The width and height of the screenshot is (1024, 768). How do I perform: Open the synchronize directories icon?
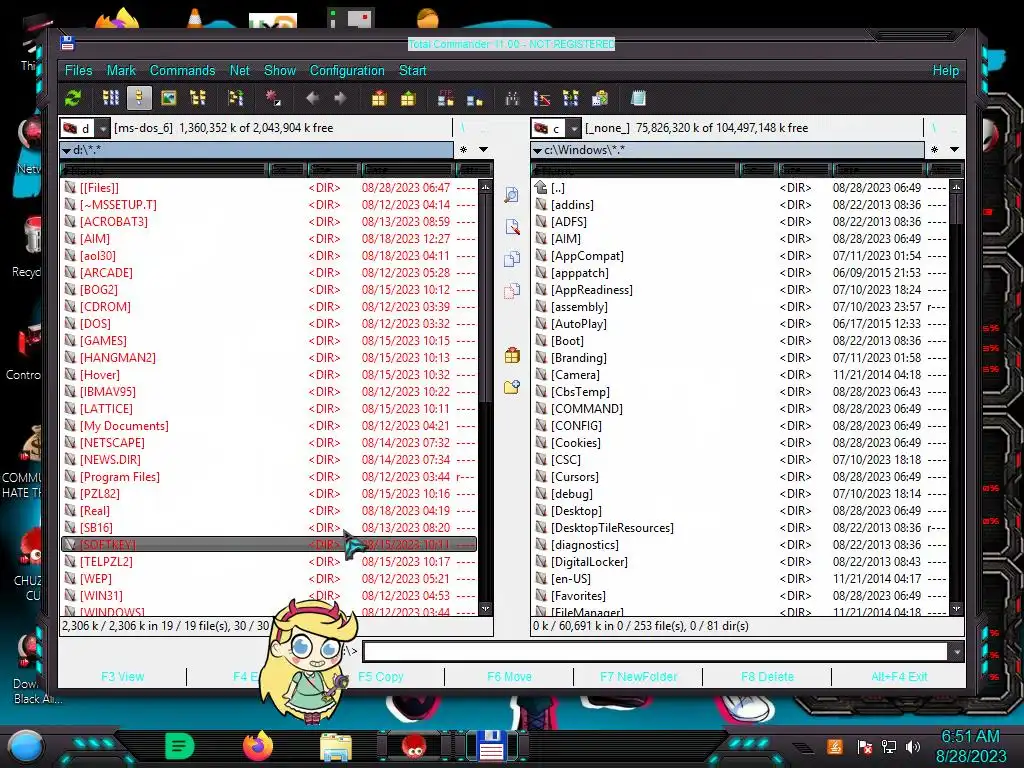[x=571, y=99]
